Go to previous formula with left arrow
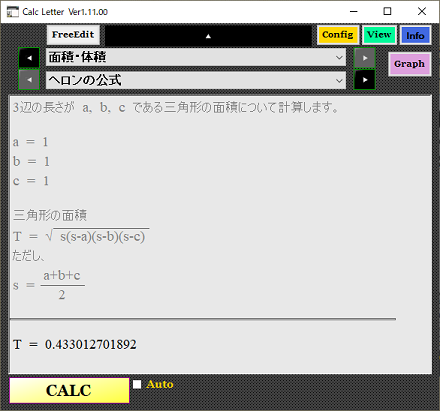The height and width of the screenshot is (411, 440). tap(29, 80)
